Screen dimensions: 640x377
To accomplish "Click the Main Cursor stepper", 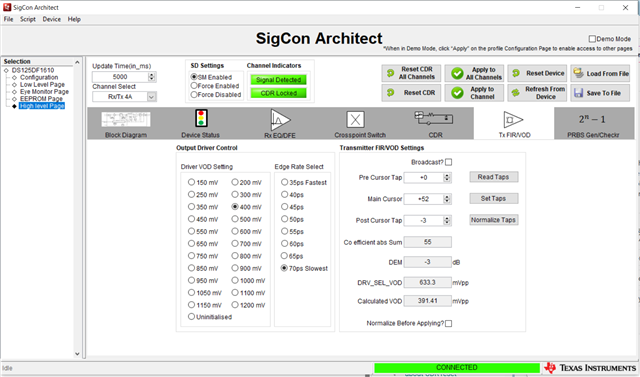I will click(447, 199).
